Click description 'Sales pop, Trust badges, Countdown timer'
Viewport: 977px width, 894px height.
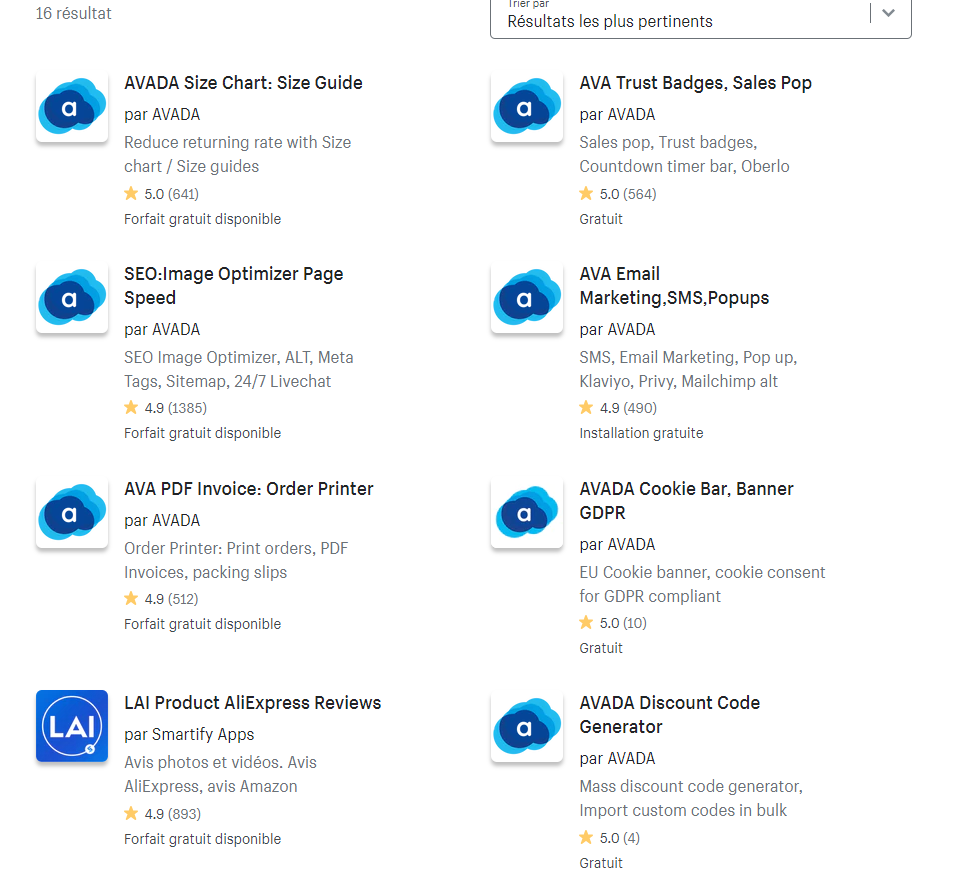pos(684,155)
